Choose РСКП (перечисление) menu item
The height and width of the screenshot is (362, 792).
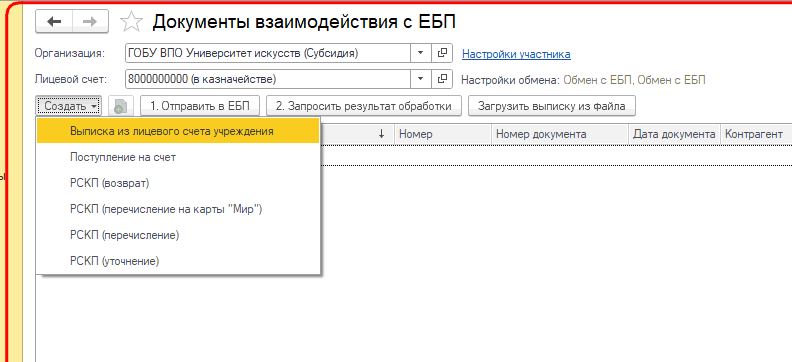[178, 235]
